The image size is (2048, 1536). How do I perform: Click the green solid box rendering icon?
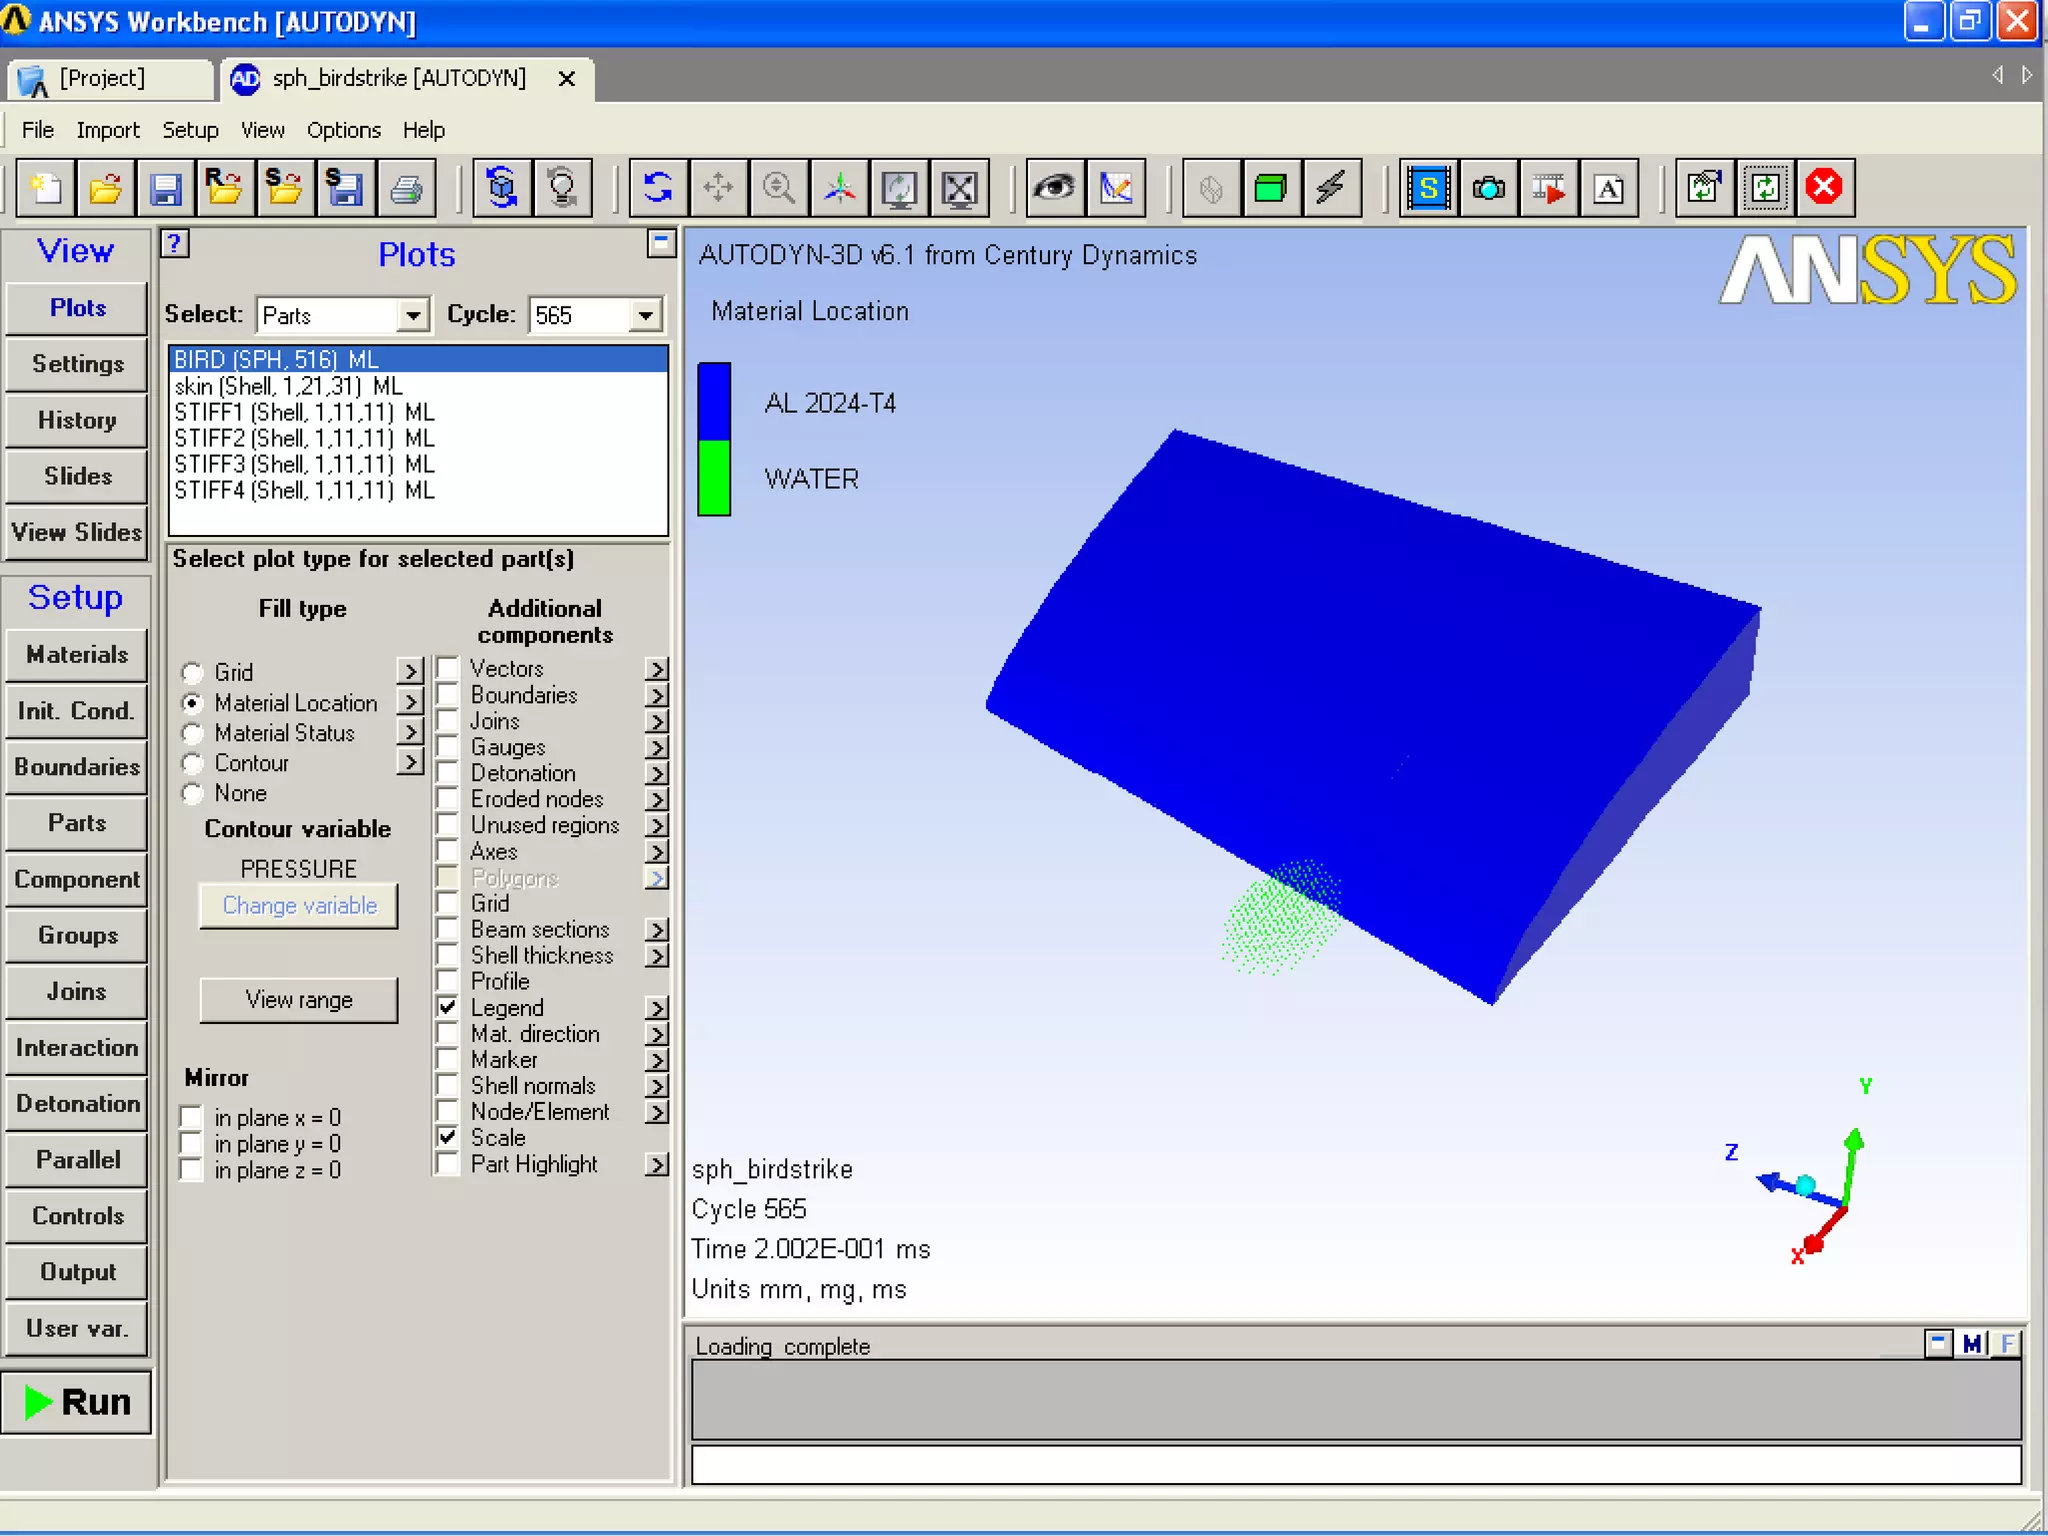click(x=1271, y=188)
